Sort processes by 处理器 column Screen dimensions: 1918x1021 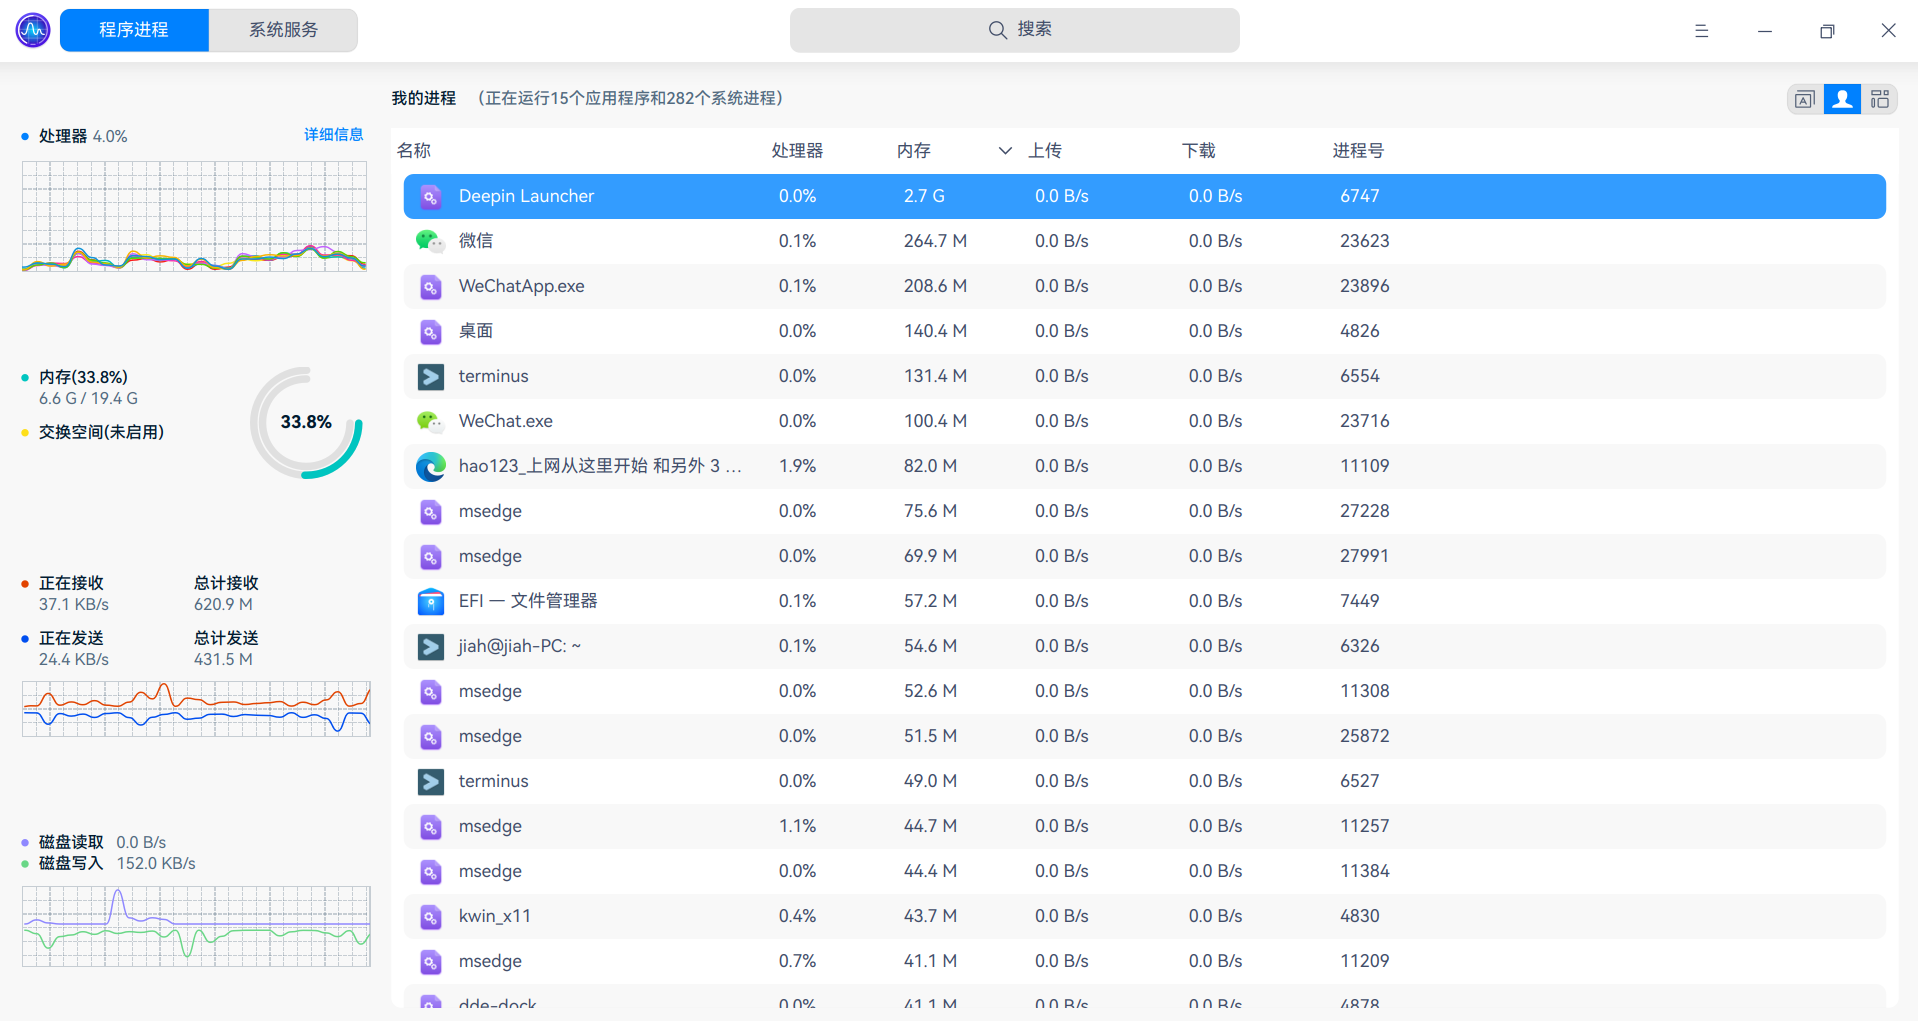[x=797, y=151]
